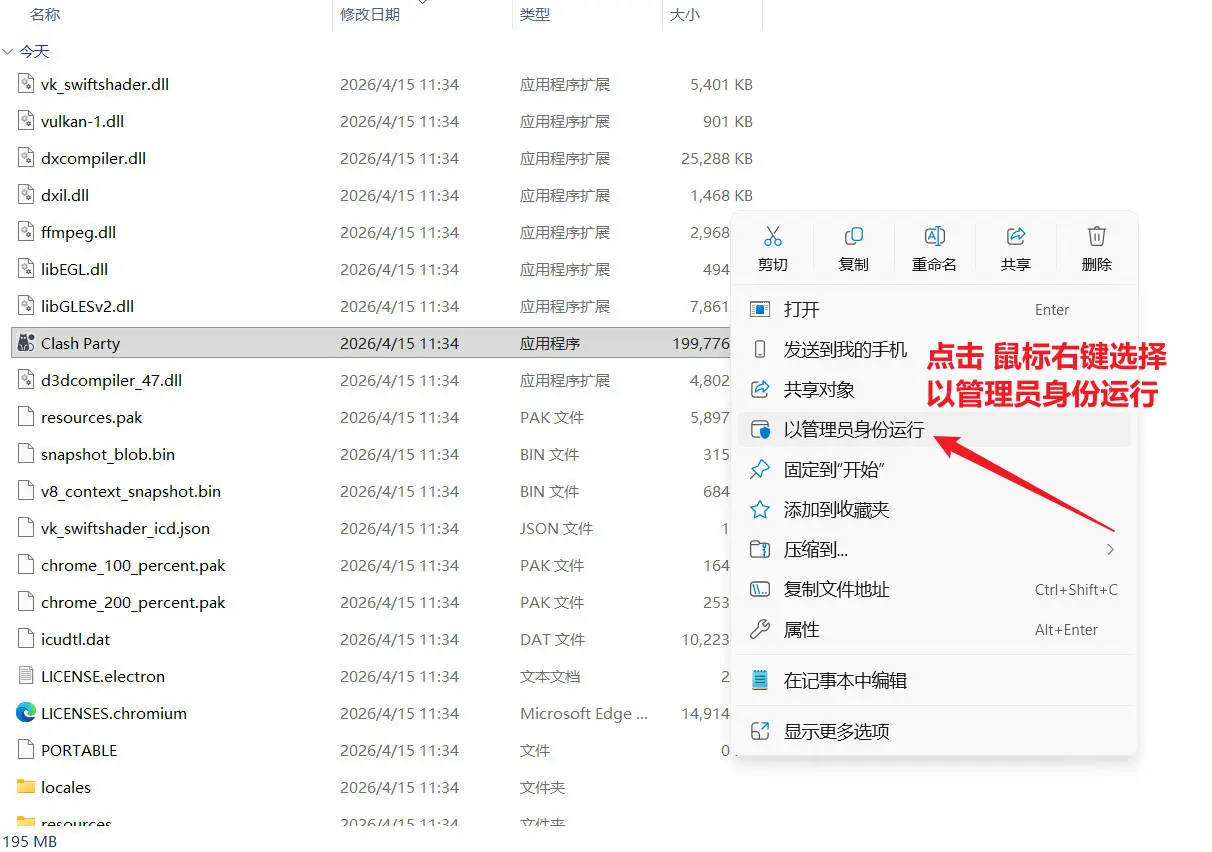This screenshot has width=1212, height=852.
Task: Click the icudtl.dat file icon
Action: (x=24, y=639)
